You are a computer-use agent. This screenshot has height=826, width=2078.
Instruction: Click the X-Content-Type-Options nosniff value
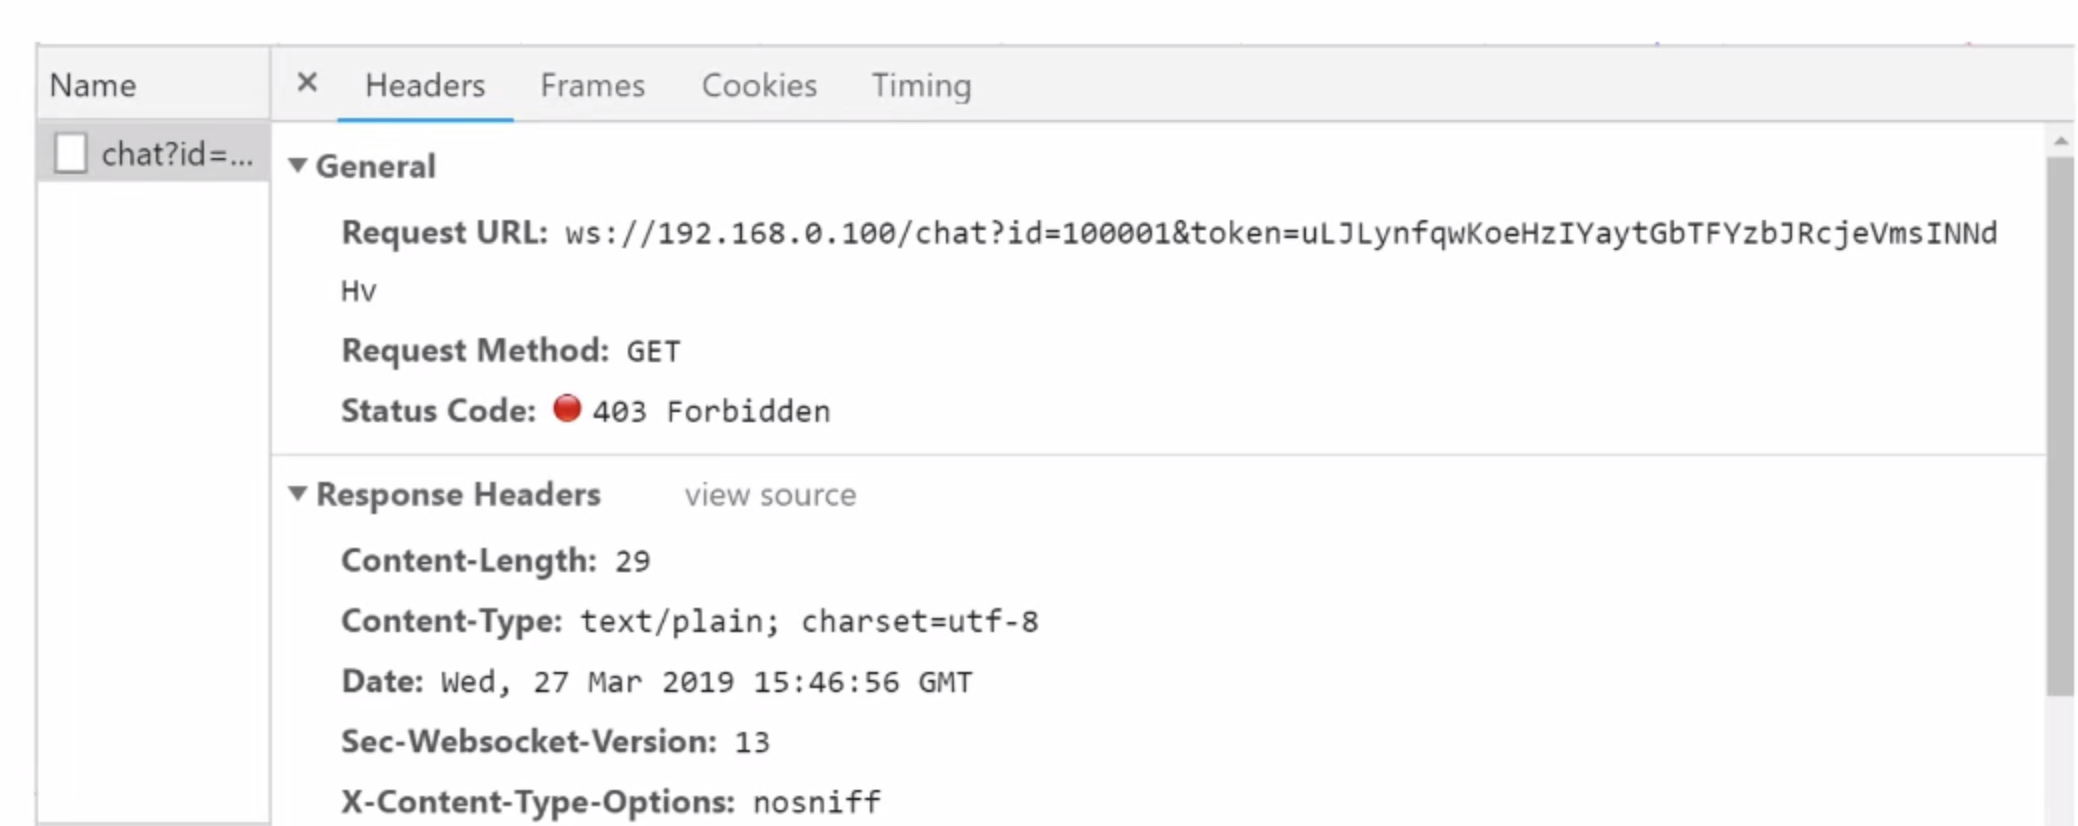click(817, 803)
